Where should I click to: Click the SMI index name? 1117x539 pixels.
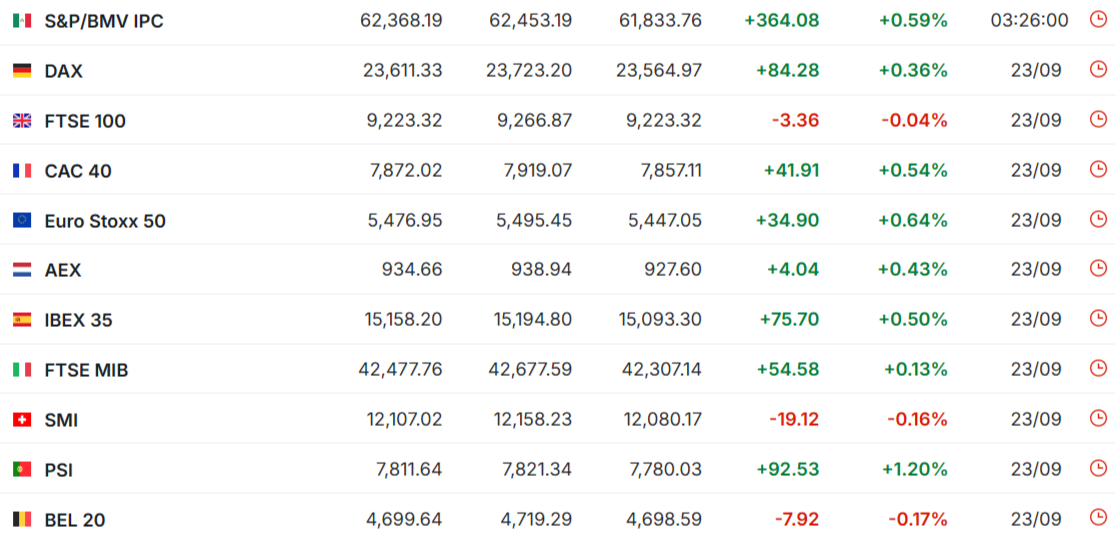click(61, 420)
